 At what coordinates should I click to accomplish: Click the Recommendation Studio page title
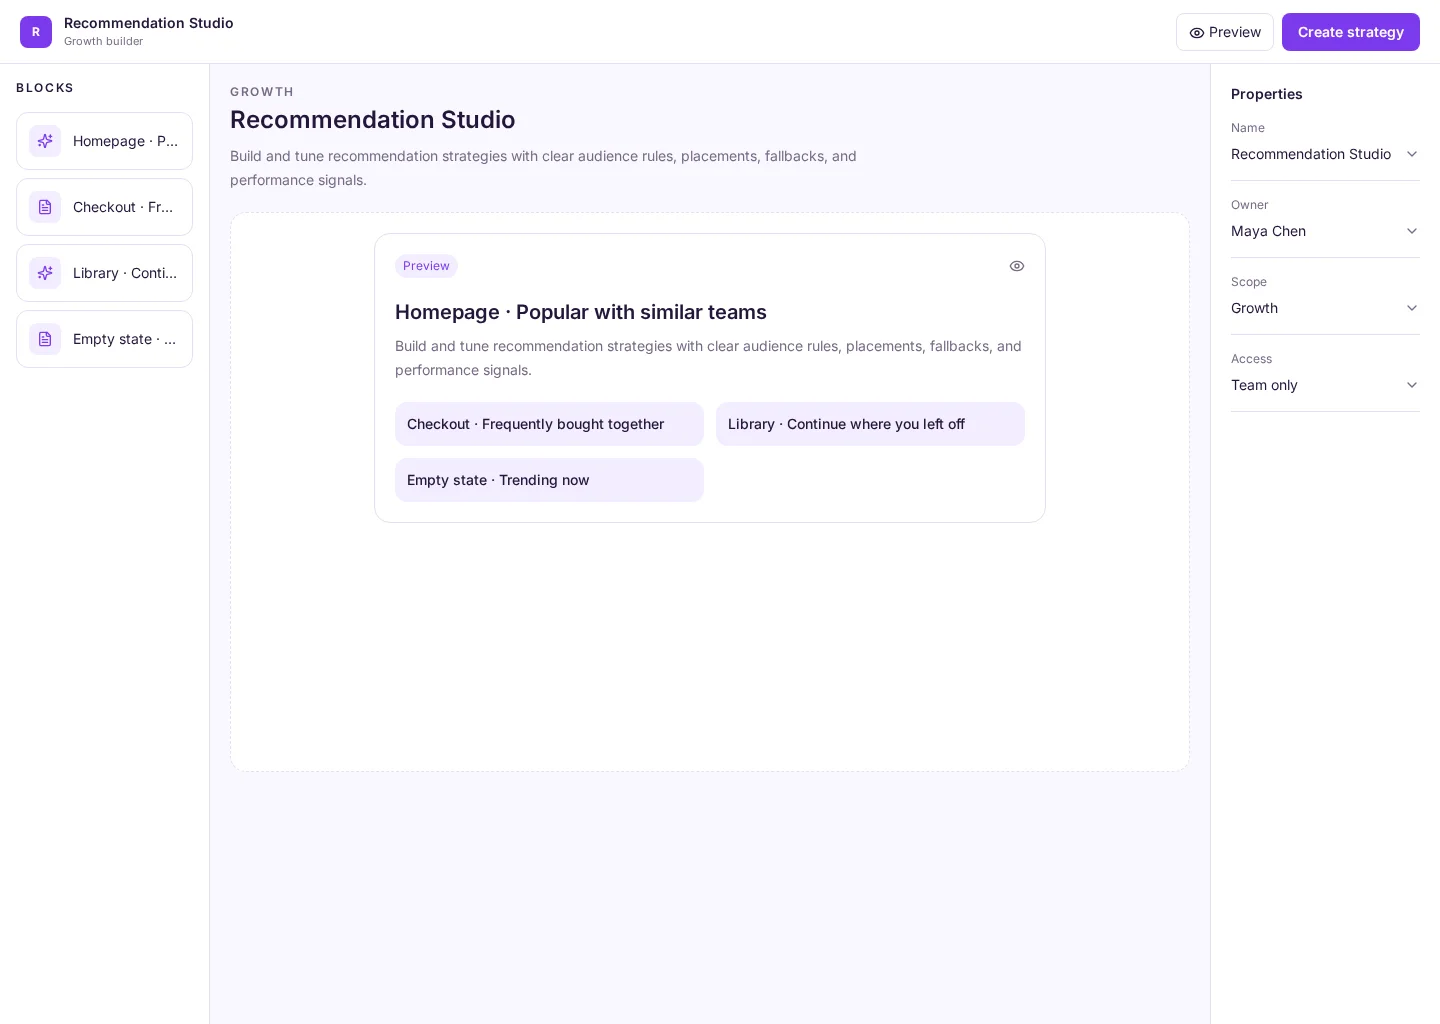click(x=373, y=120)
